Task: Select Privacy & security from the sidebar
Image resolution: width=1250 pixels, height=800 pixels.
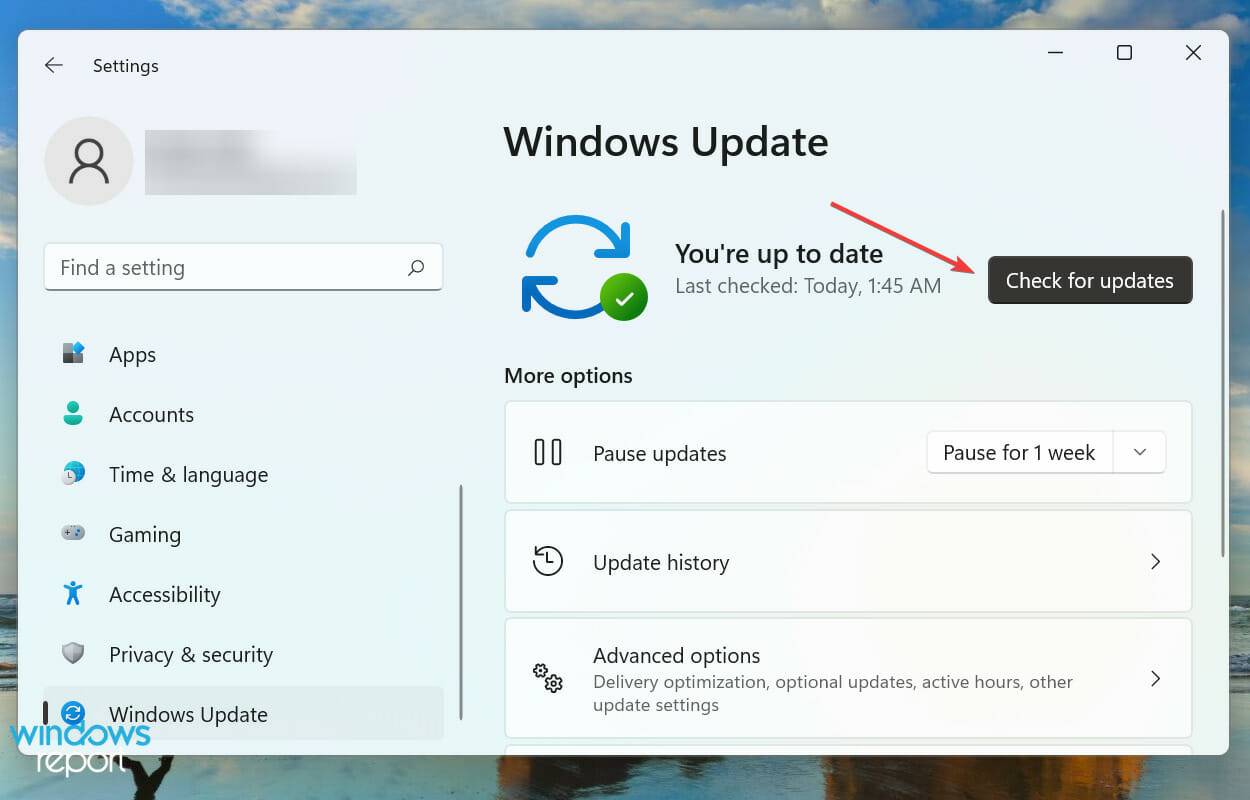Action: click(190, 654)
